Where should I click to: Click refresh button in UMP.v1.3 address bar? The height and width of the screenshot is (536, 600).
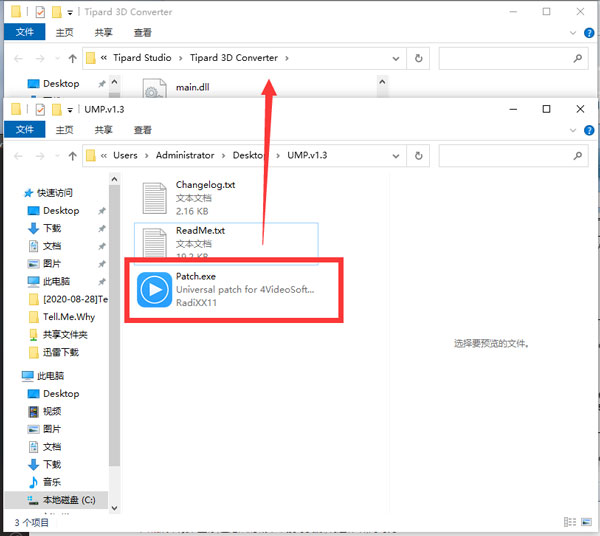[x=418, y=156]
